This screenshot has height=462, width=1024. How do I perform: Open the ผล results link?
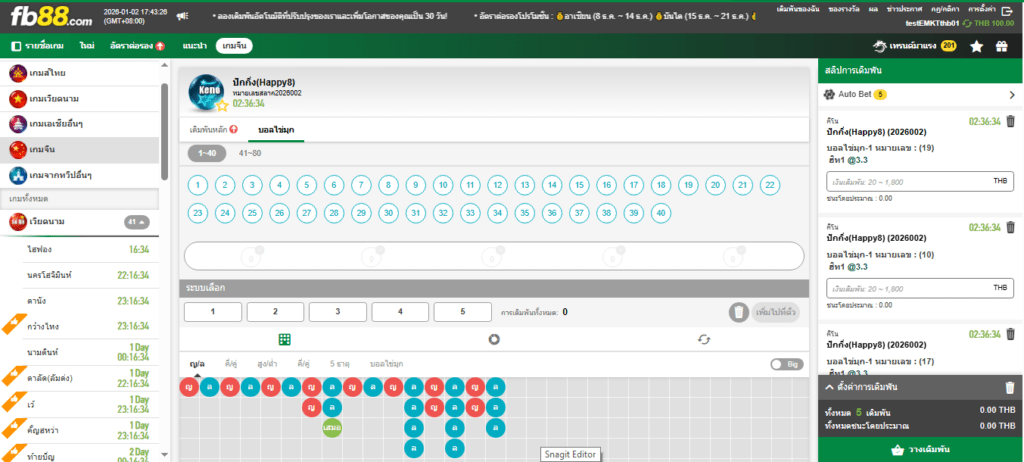872,9
